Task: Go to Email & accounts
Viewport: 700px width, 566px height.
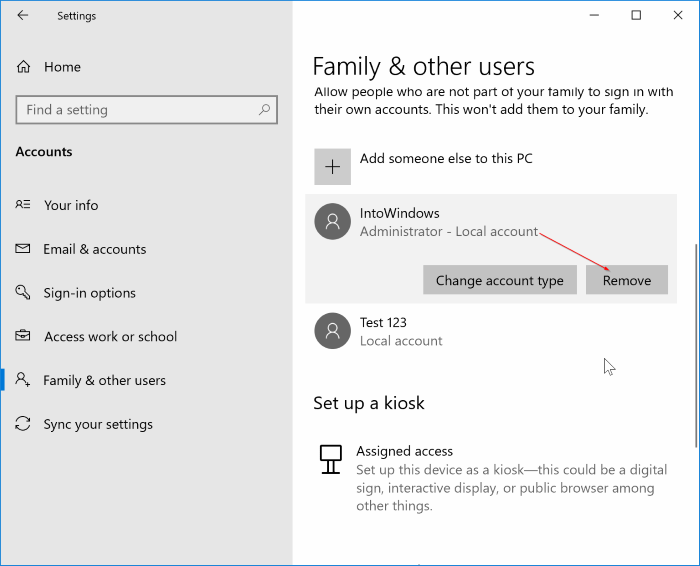Action: [146, 249]
